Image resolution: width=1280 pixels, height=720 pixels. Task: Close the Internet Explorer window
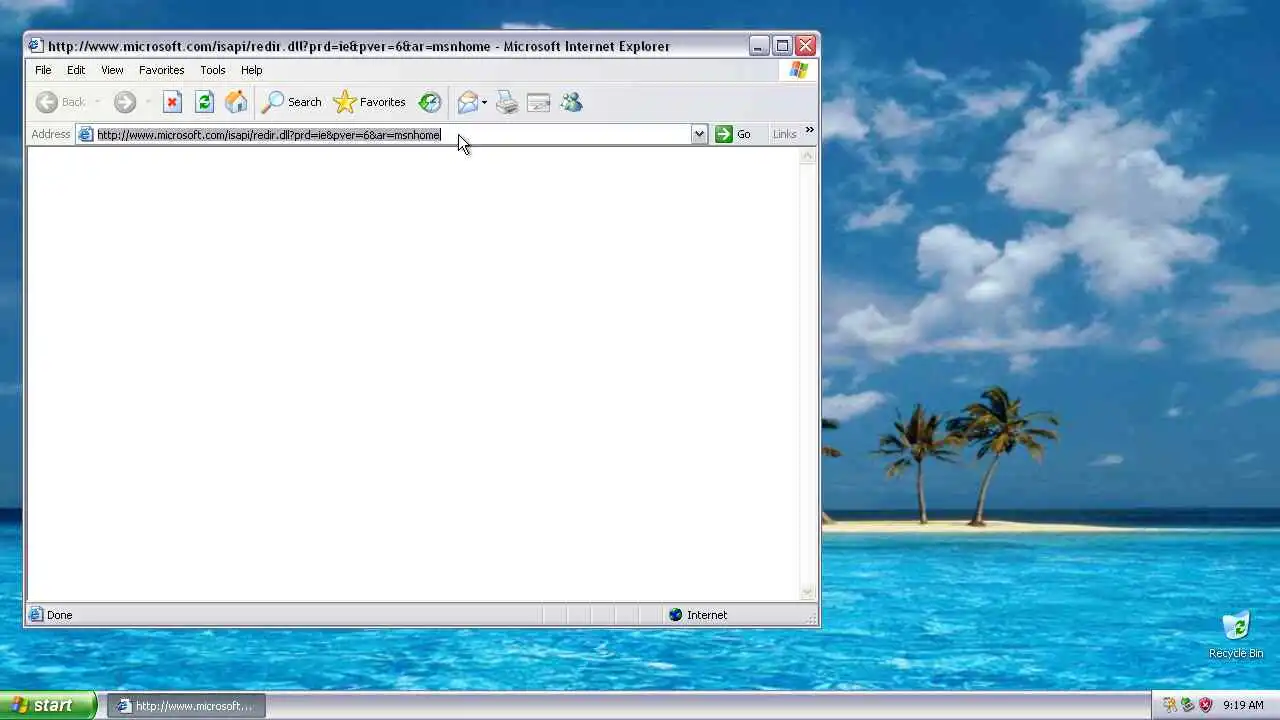pyautogui.click(x=805, y=46)
